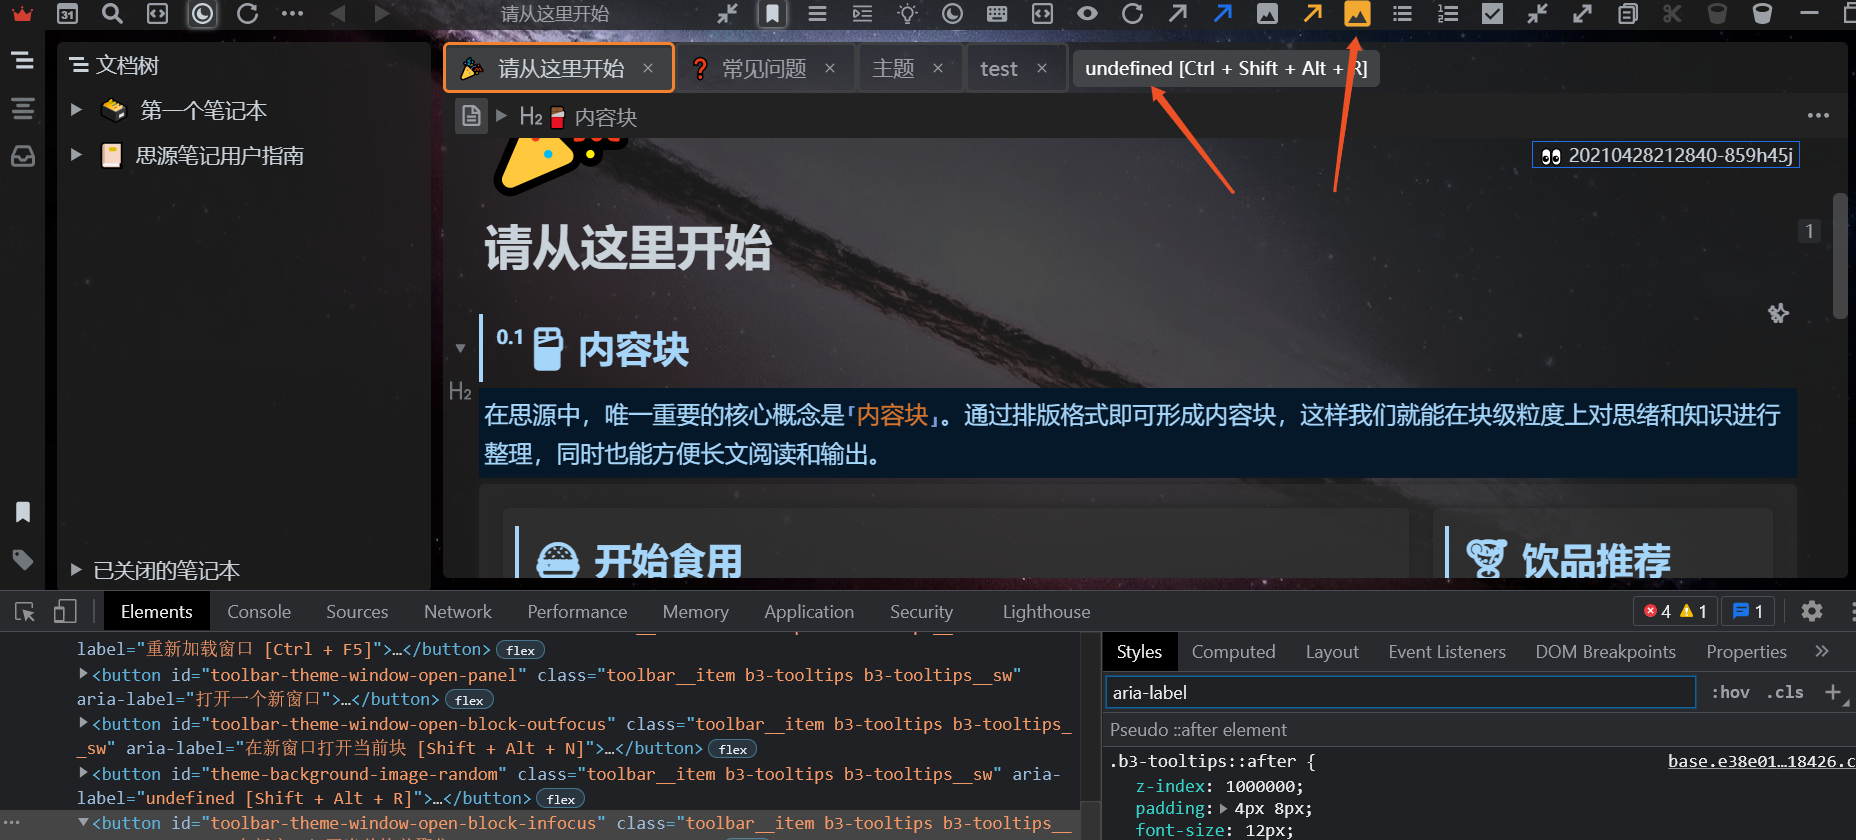The image size is (1856, 840).
Task: Click the document icon in the breadcrumb
Action: [471, 116]
